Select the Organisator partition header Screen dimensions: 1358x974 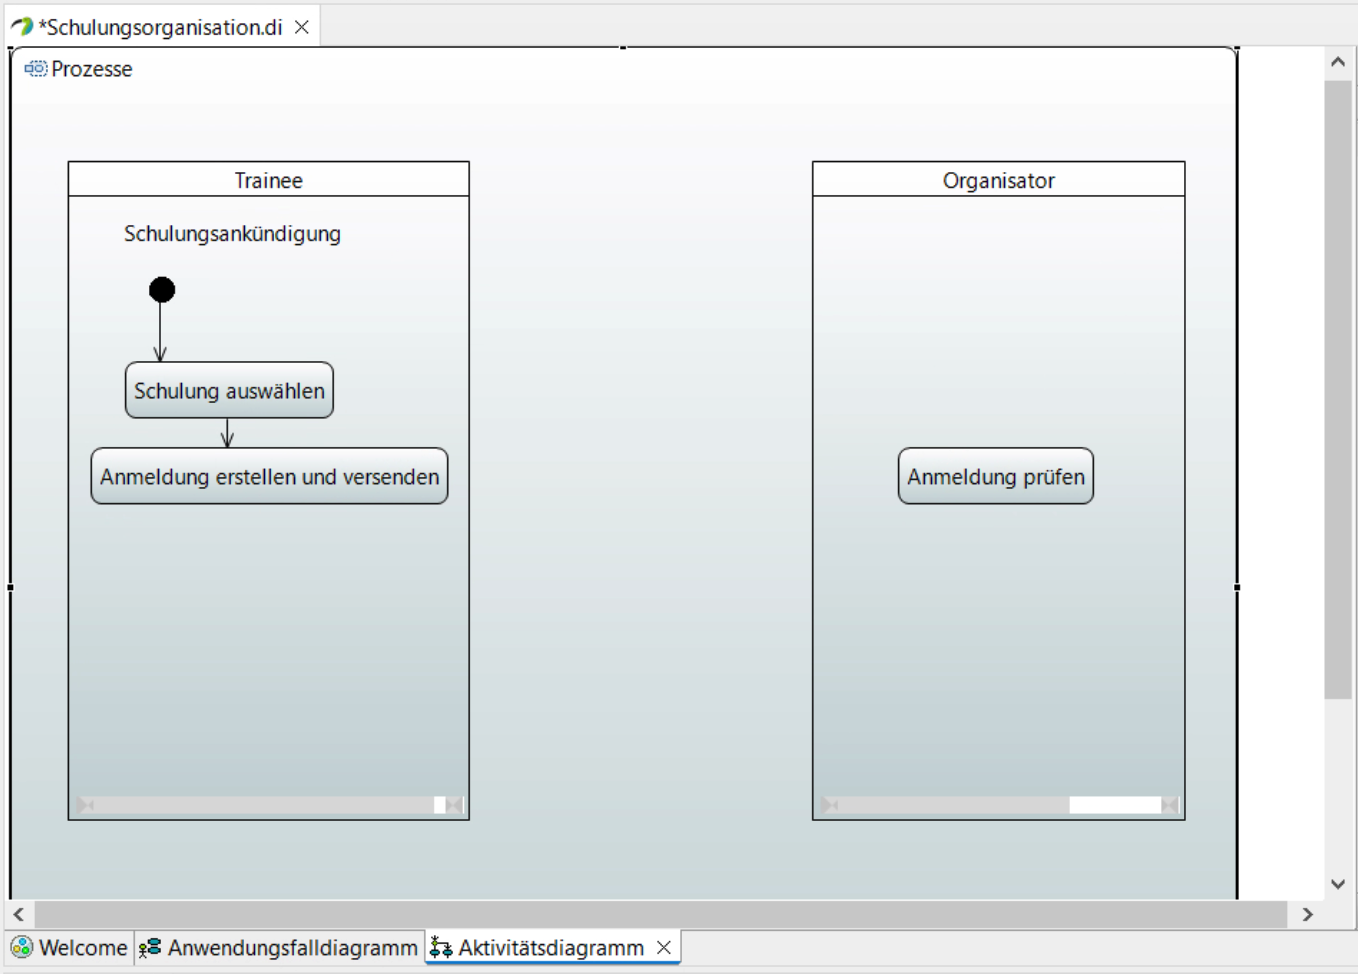998,180
